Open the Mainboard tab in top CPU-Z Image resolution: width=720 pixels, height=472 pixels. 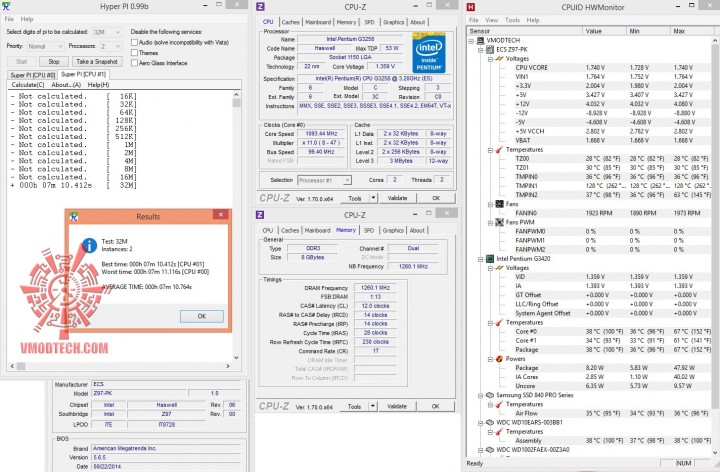[x=318, y=22]
